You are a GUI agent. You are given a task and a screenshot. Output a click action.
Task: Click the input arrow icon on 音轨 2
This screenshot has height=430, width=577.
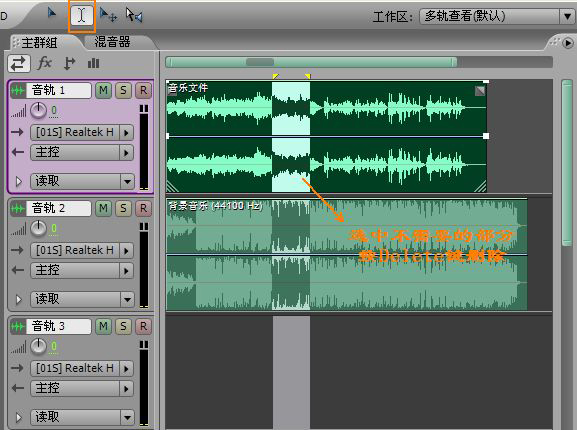[17, 250]
